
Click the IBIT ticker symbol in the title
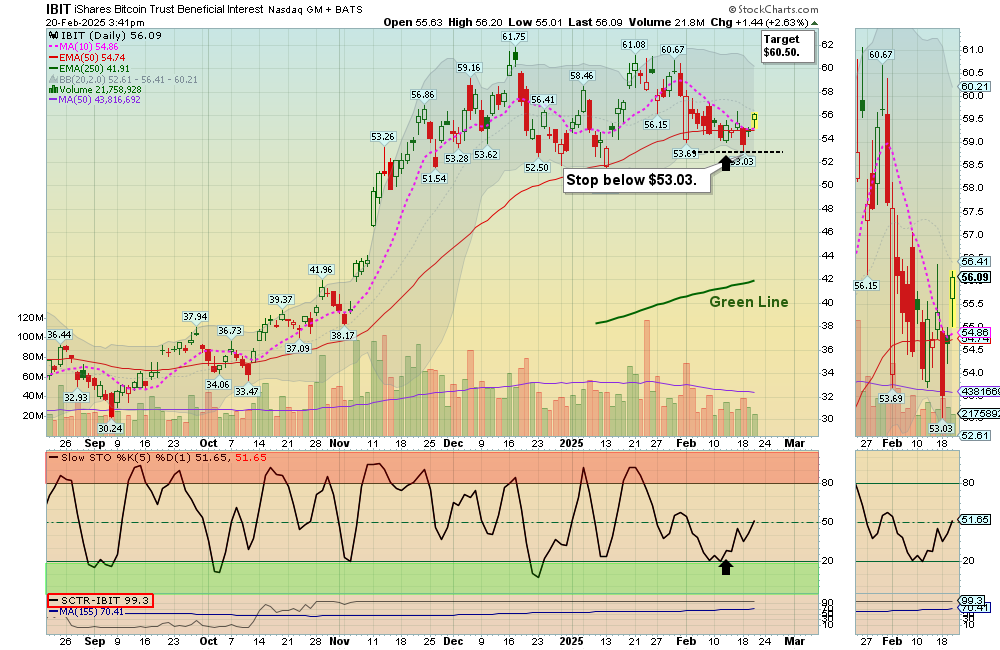[58, 9]
